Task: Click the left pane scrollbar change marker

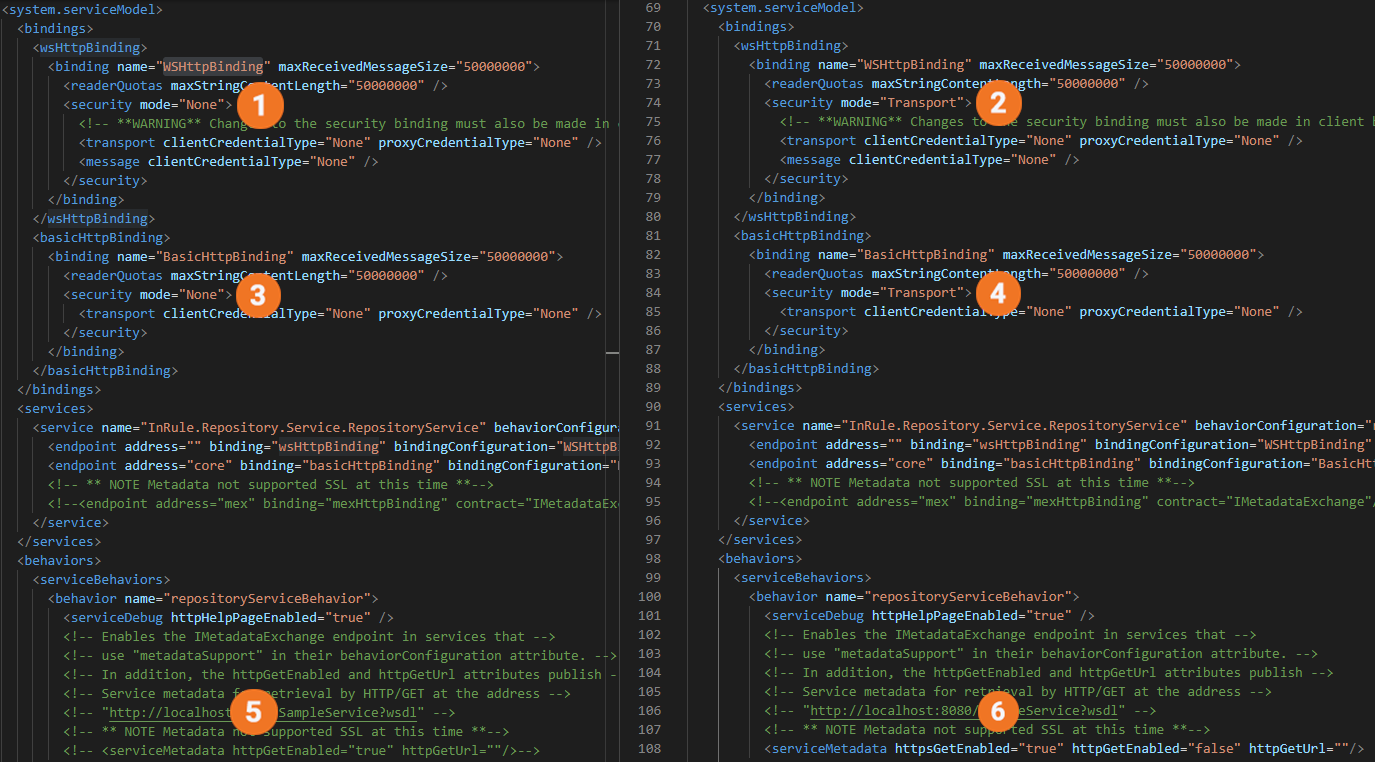Action: [612, 352]
